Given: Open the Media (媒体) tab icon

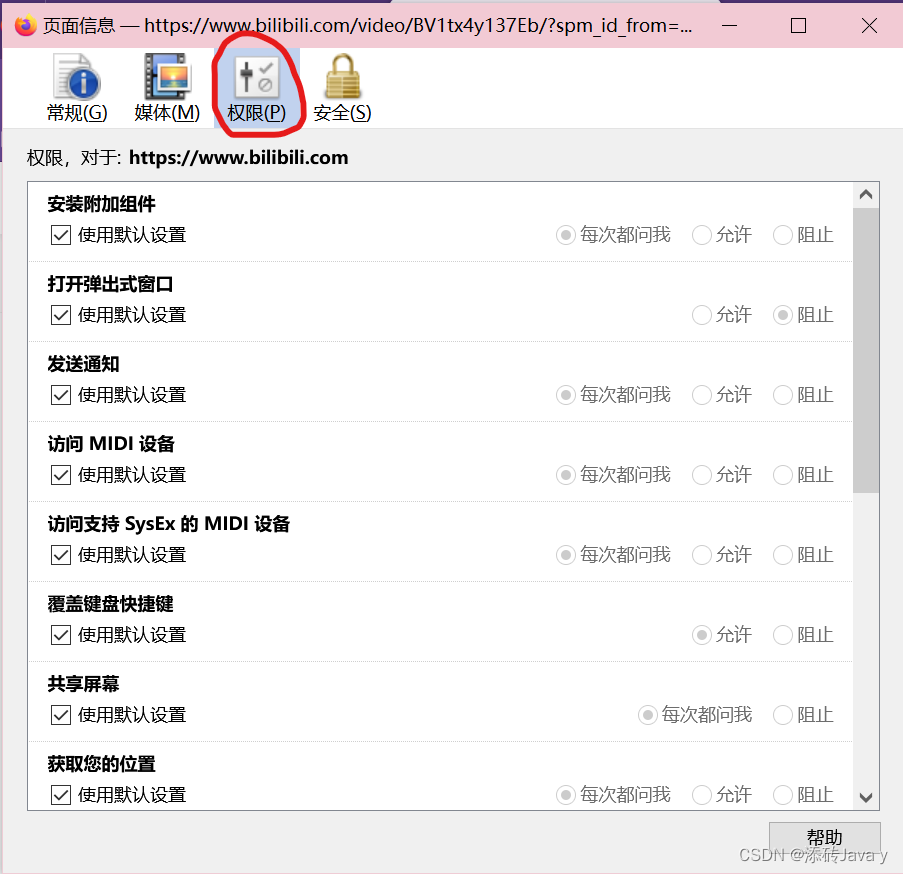Looking at the screenshot, I should click(x=167, y=88).
